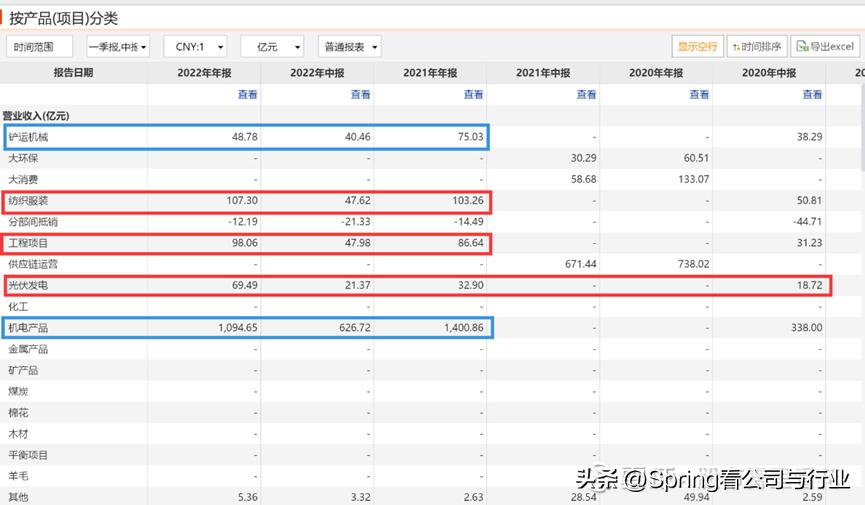This screenshot has height=505, width=865.
Task: Select the 平衡项目 row label
Action: (x=28, y=455)
